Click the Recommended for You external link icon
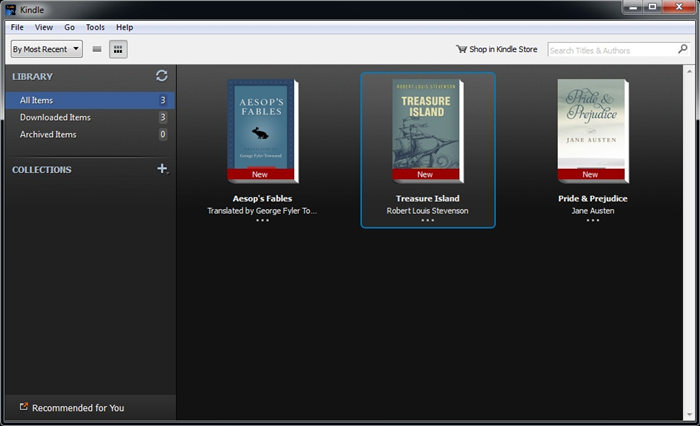Viewport: 700px width, 426px height. (x=24, y=407)
